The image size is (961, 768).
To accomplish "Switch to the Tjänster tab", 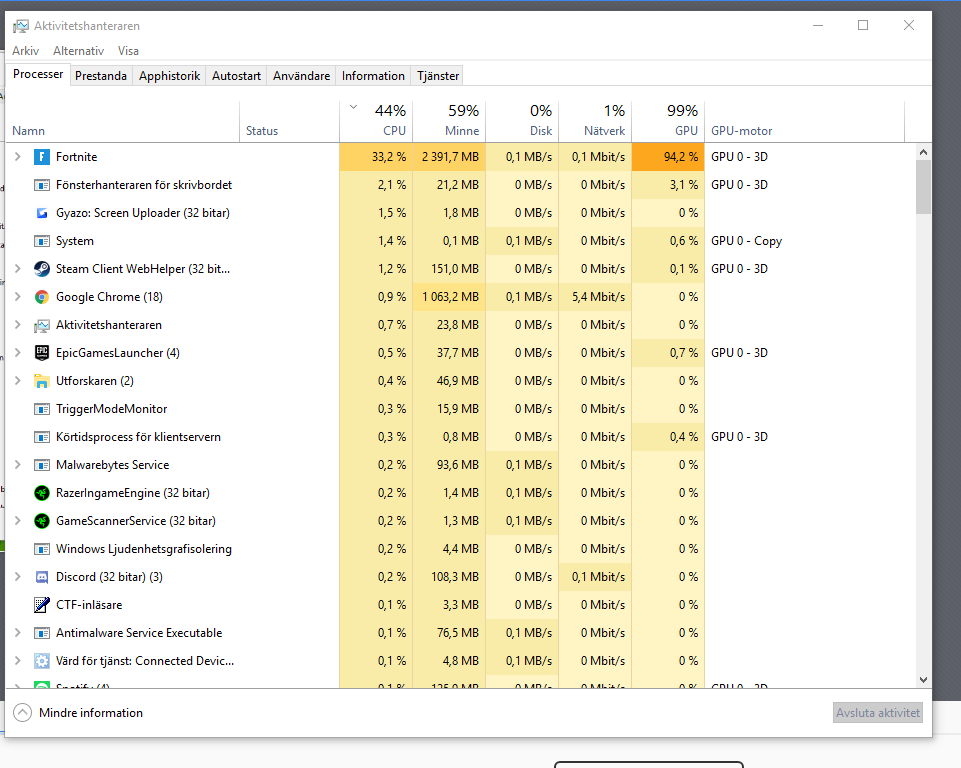I will [438, 76].
